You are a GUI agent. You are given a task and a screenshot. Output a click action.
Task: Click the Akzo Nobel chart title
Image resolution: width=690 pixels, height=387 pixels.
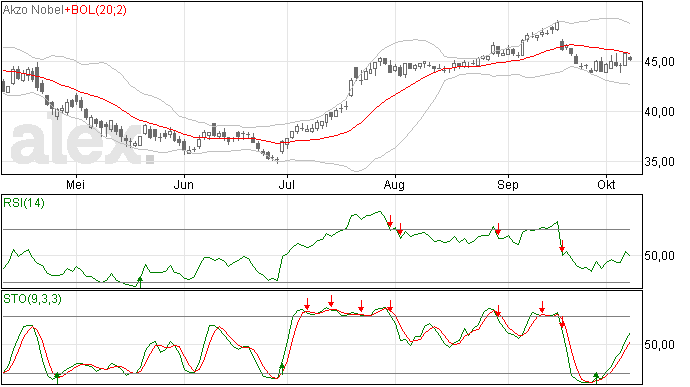33,10
